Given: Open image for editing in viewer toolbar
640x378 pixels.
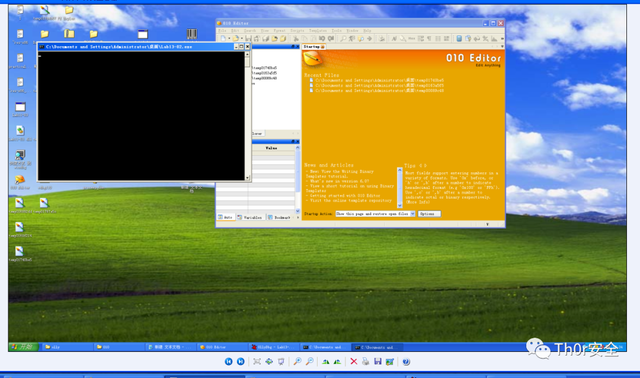Looking at the screenshot, I should tap(390, 361).
